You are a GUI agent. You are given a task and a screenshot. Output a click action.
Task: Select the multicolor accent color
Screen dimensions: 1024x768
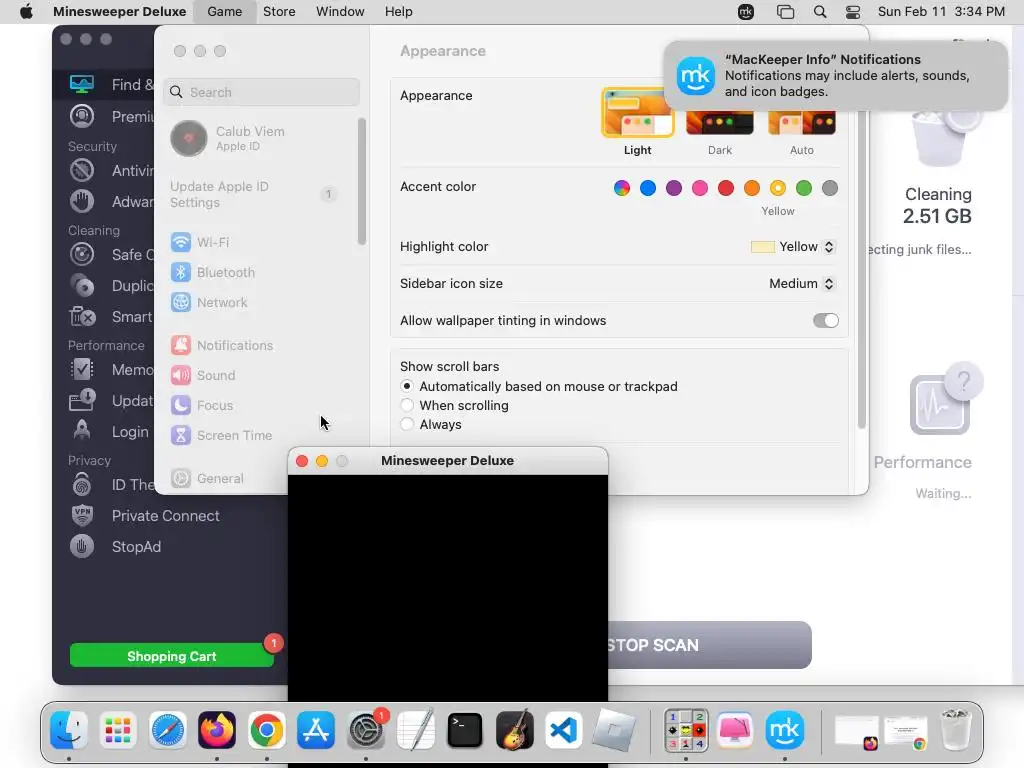[x=622, y=188]
